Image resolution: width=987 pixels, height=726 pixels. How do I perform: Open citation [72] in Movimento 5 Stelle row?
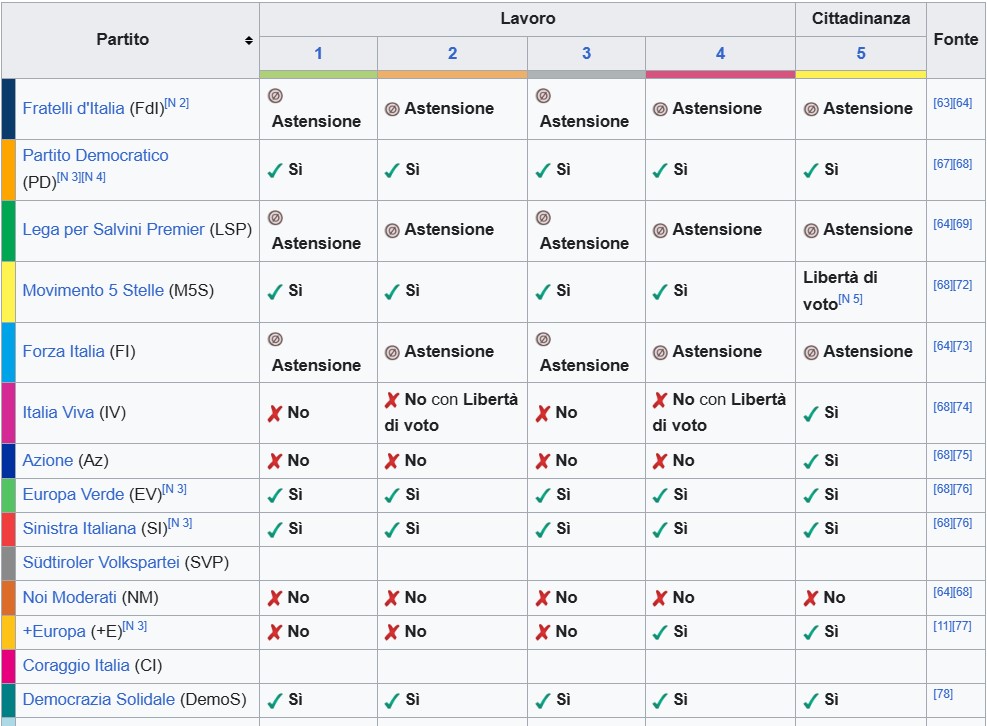coord(962,285)
